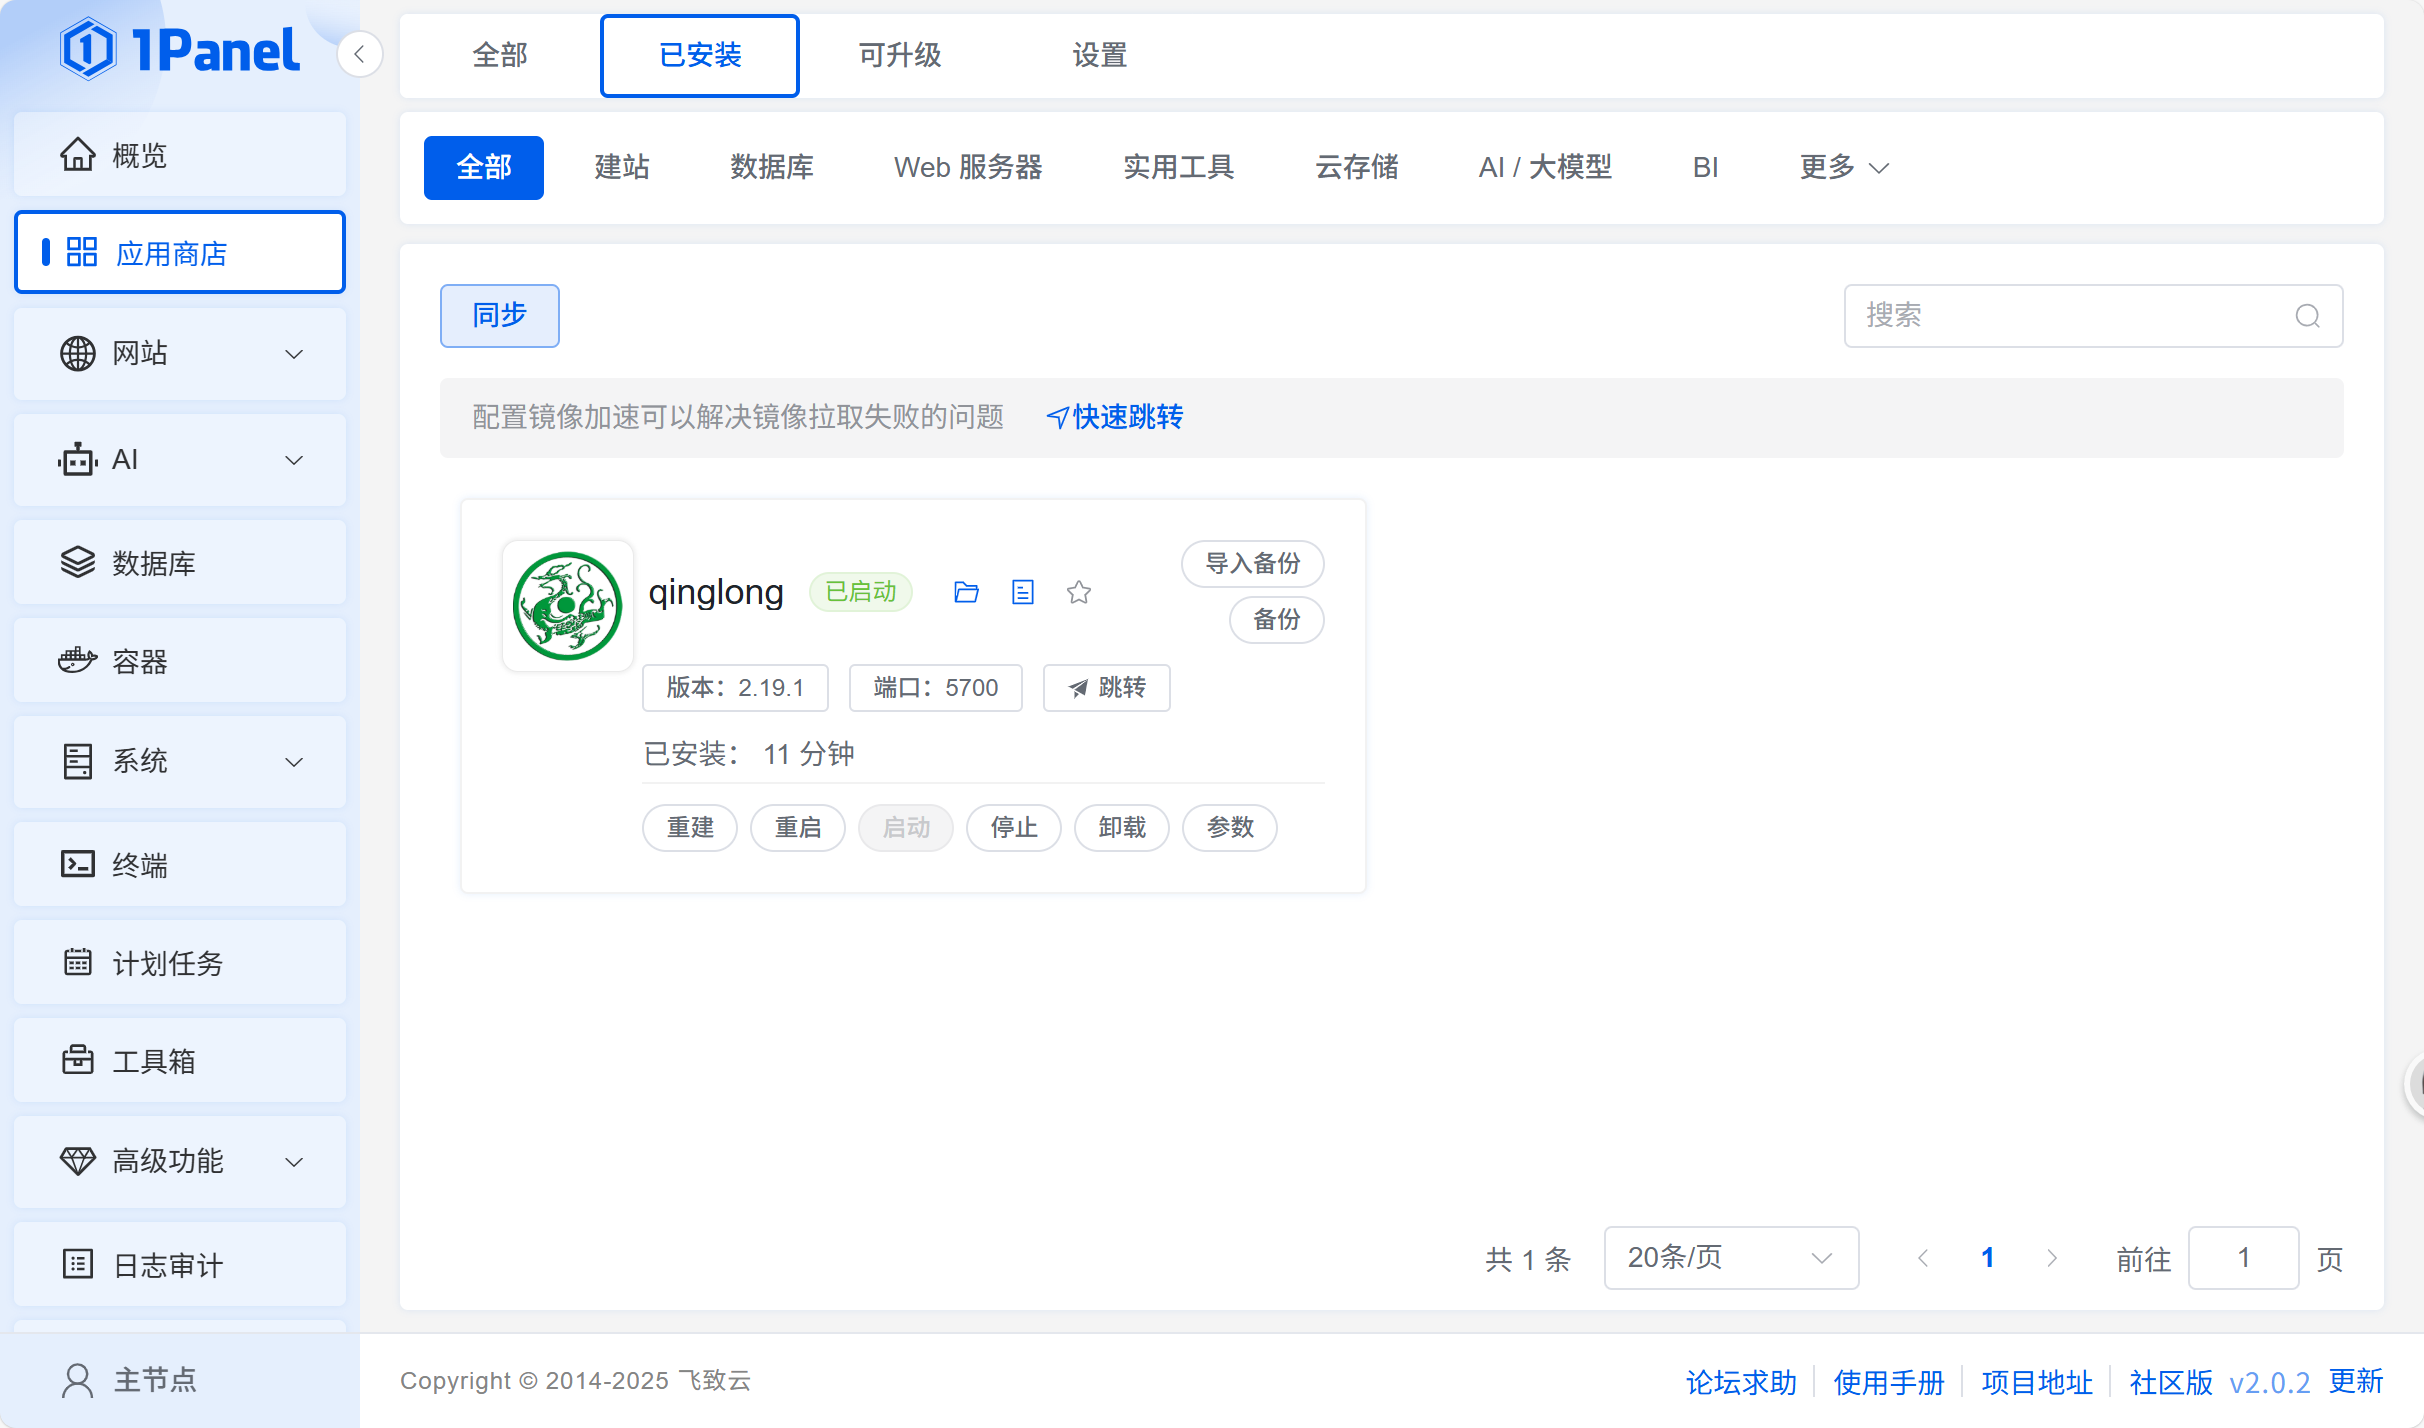Favorite qinglong with the star icon
The image size is (2424, 1428).
click(1078, 592)
